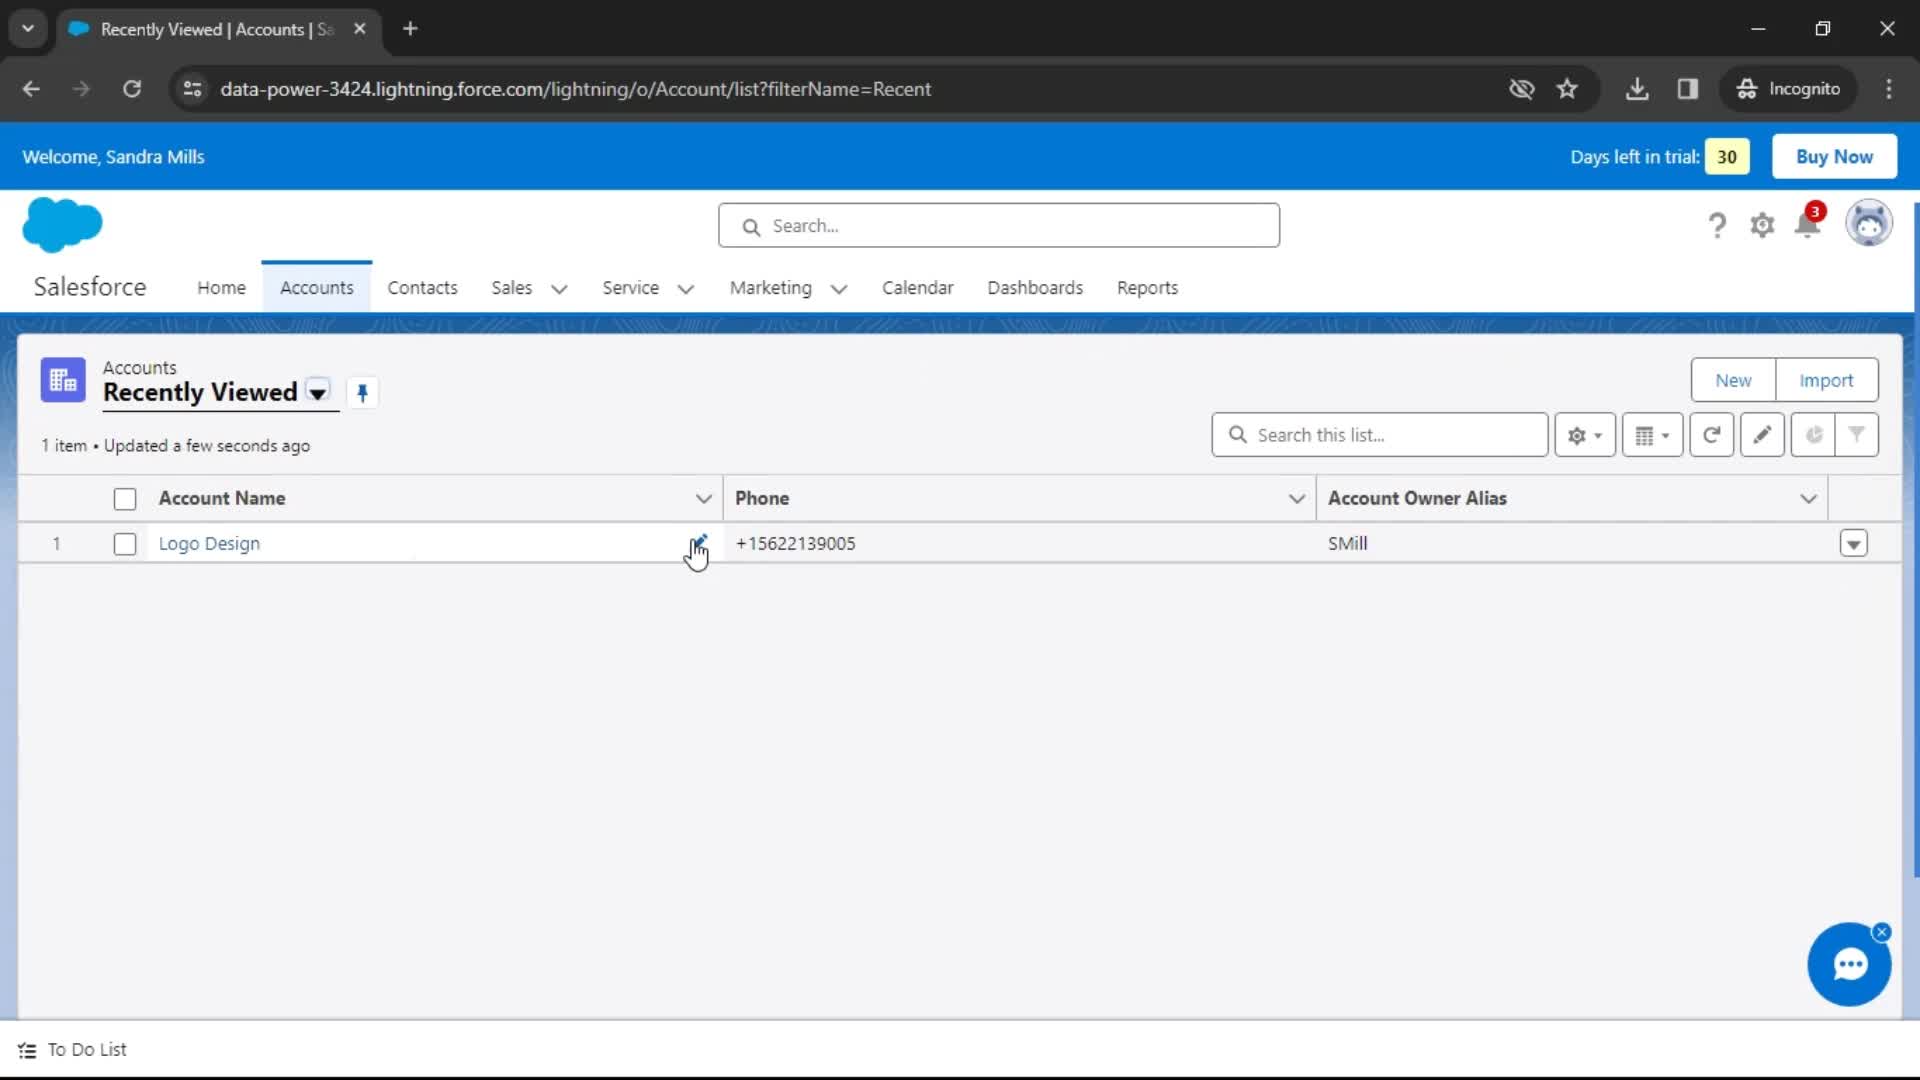Sort by the Account Name header
The image size is (1920, 1080).
222,498
